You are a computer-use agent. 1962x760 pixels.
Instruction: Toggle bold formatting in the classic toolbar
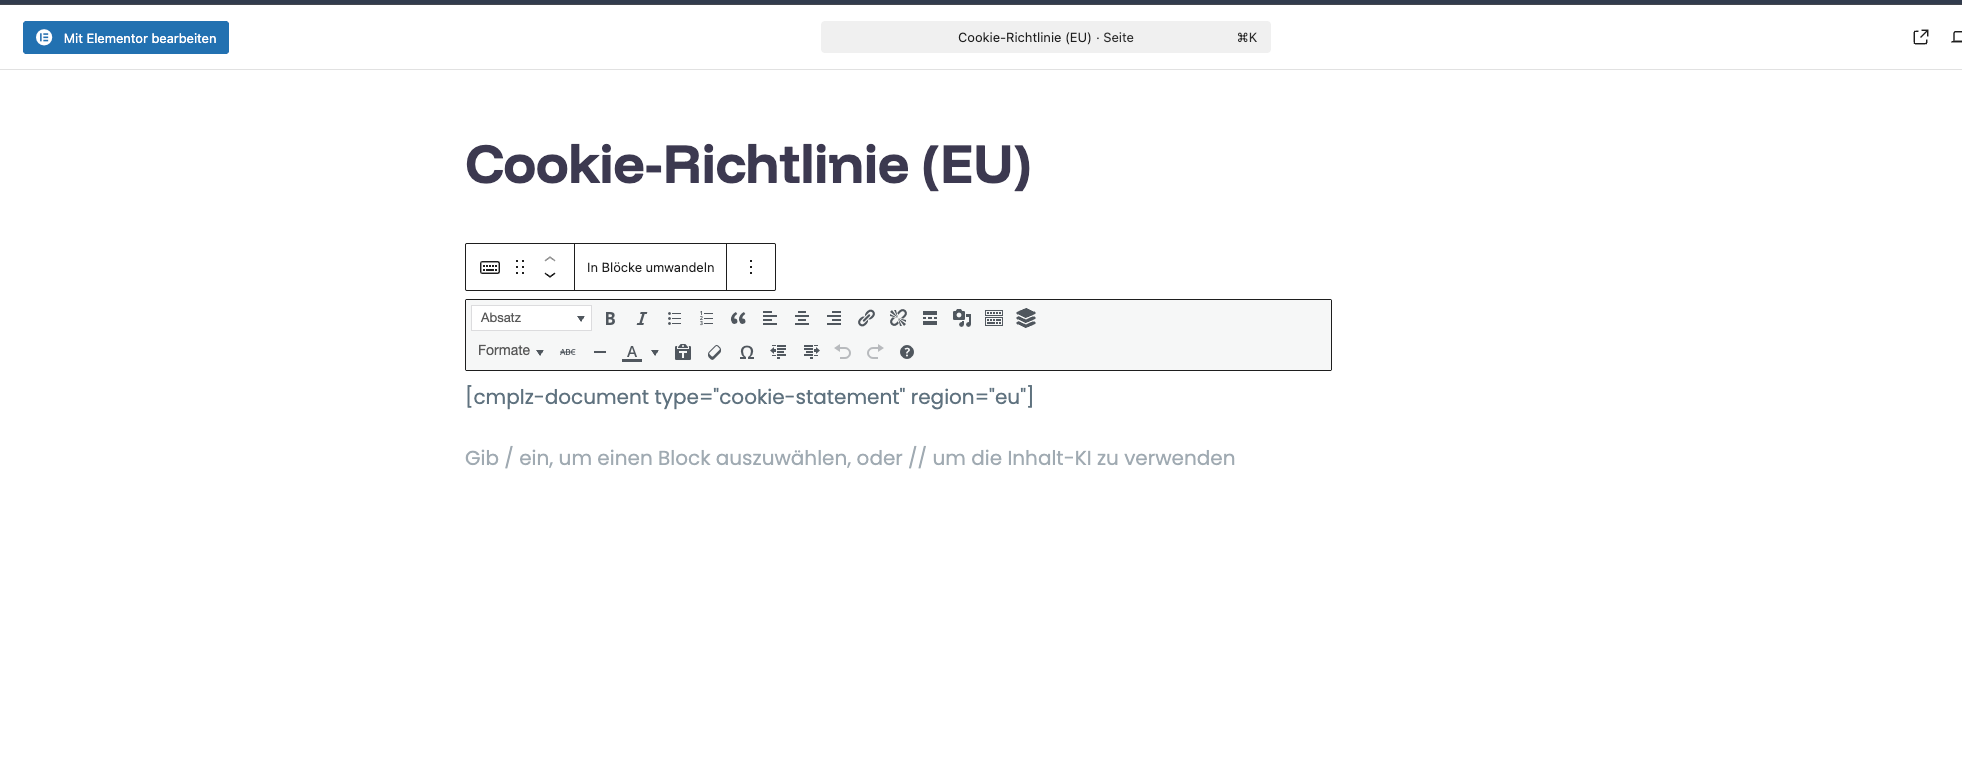610,318
